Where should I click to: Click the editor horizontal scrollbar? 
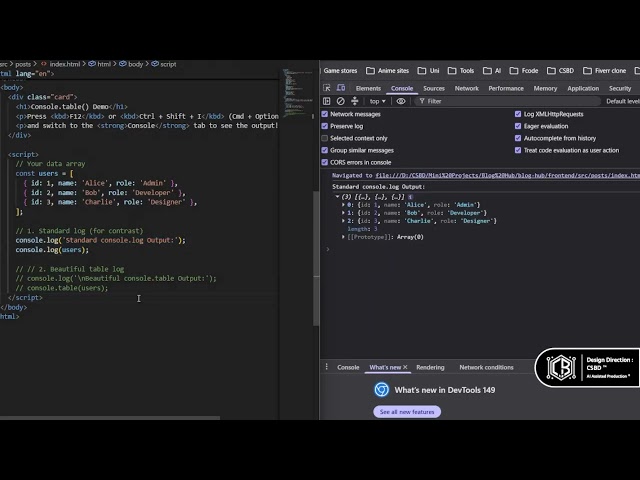click(x=110, y=418)
